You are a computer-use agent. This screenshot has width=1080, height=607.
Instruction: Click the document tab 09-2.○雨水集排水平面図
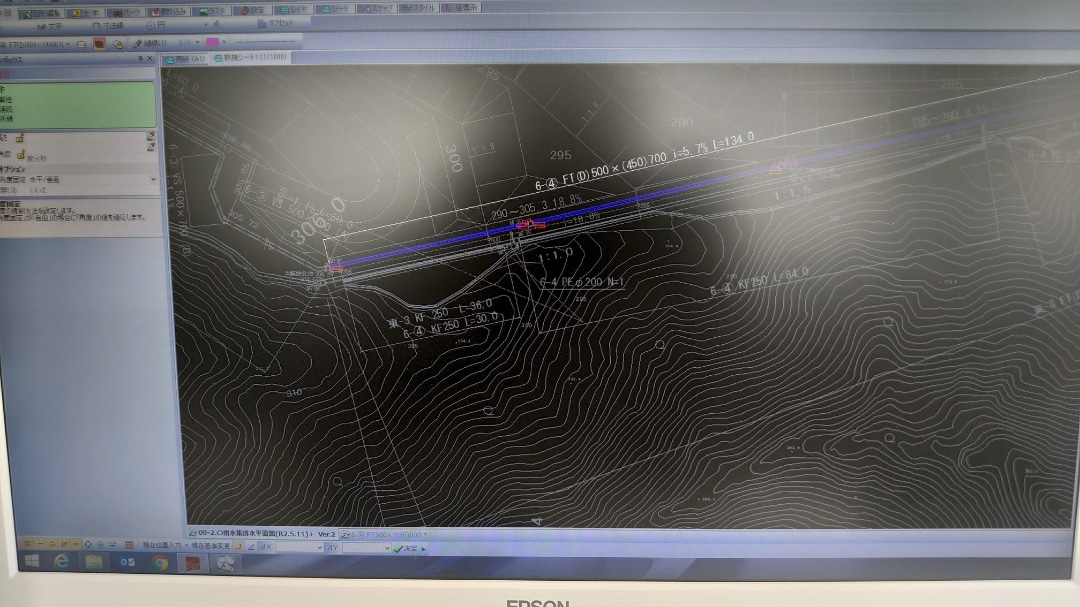(262, 534)
